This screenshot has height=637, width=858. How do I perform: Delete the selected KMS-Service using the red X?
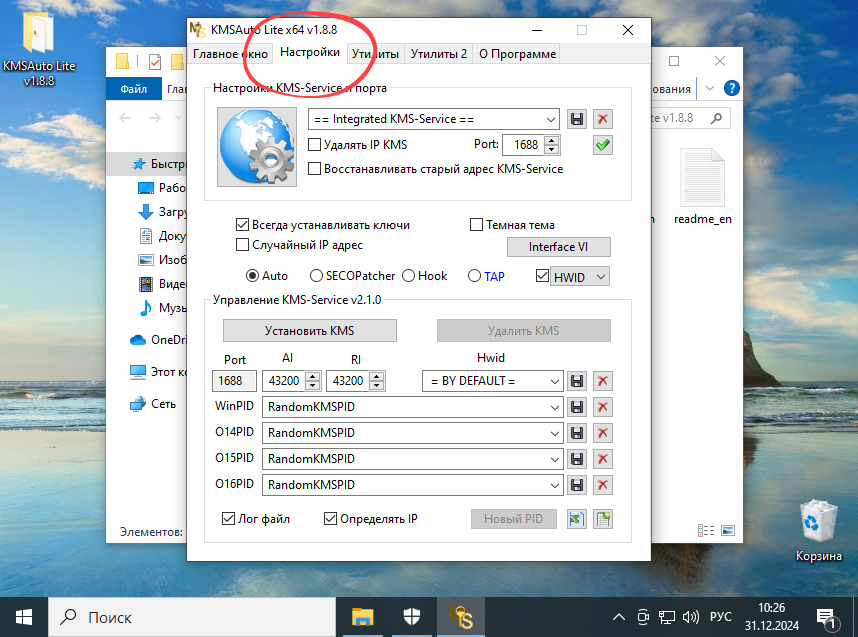(x=601, y=118)
